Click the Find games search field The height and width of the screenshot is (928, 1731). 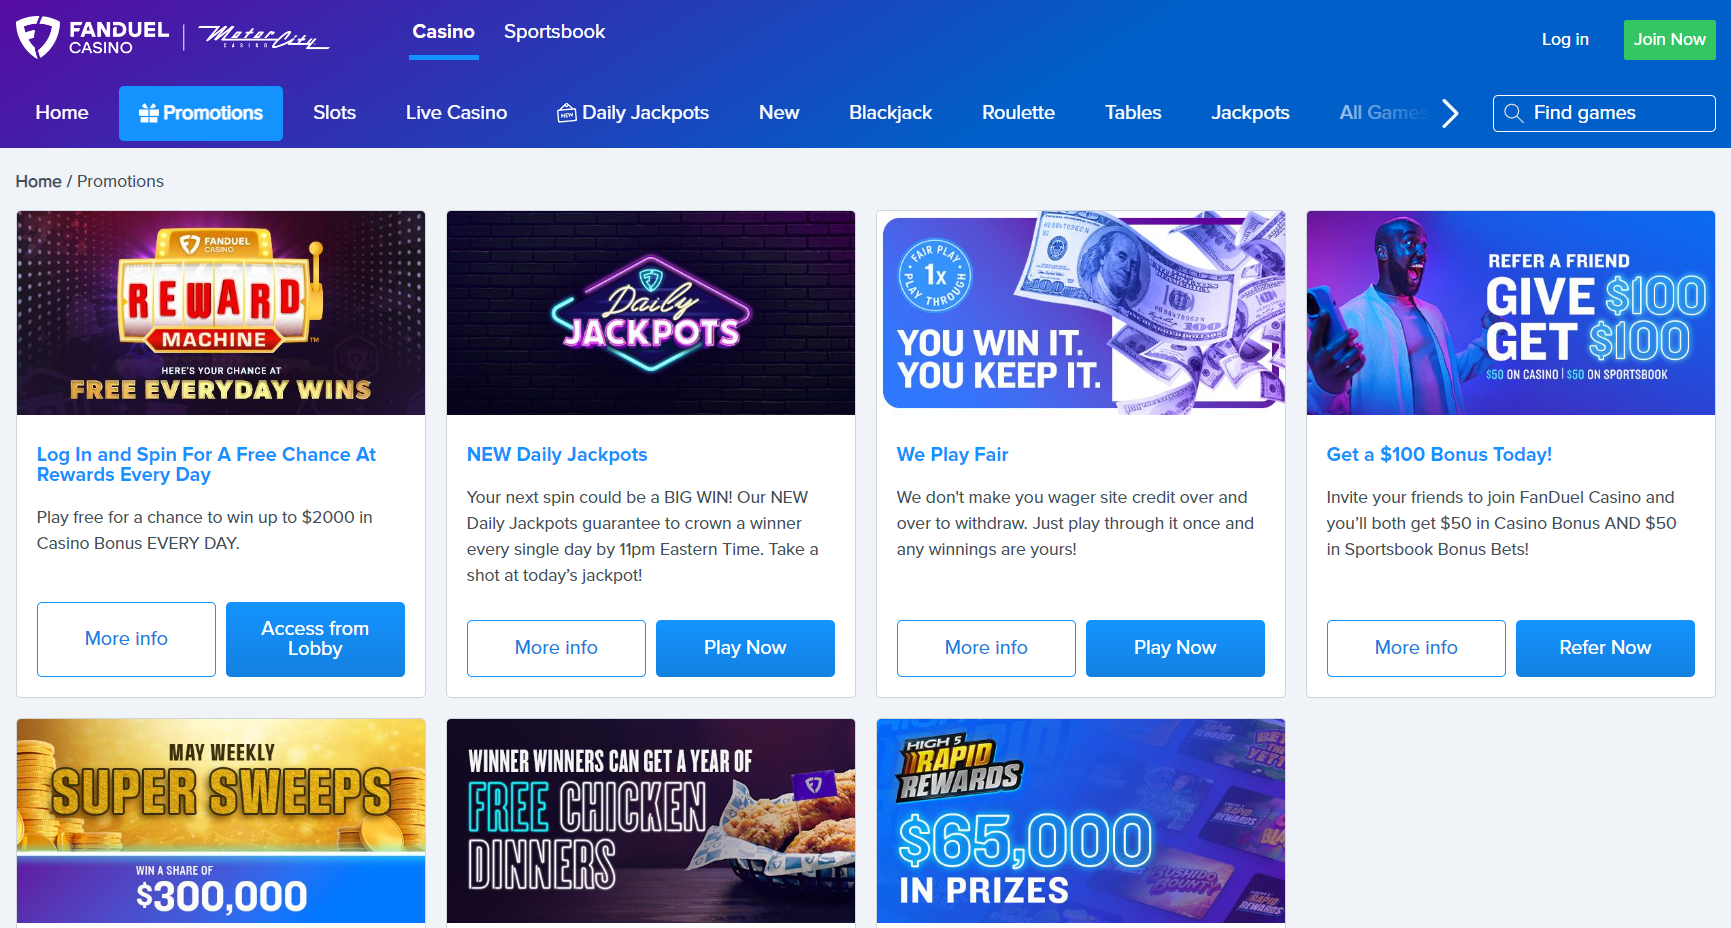pos(1604,113)
